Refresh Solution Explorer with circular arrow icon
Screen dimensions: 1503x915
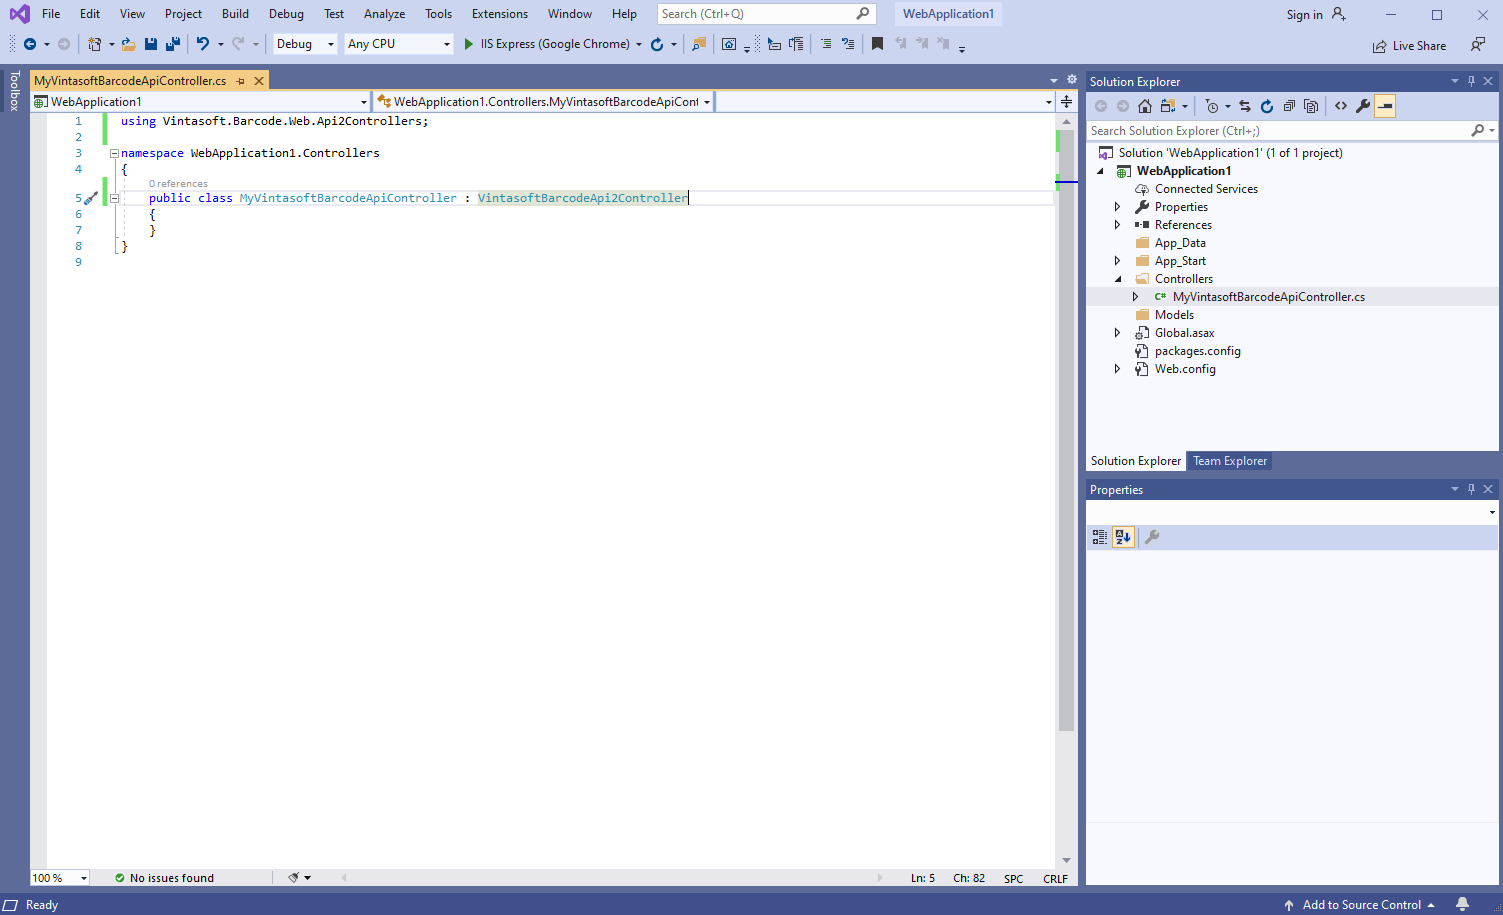[1267, 106]
